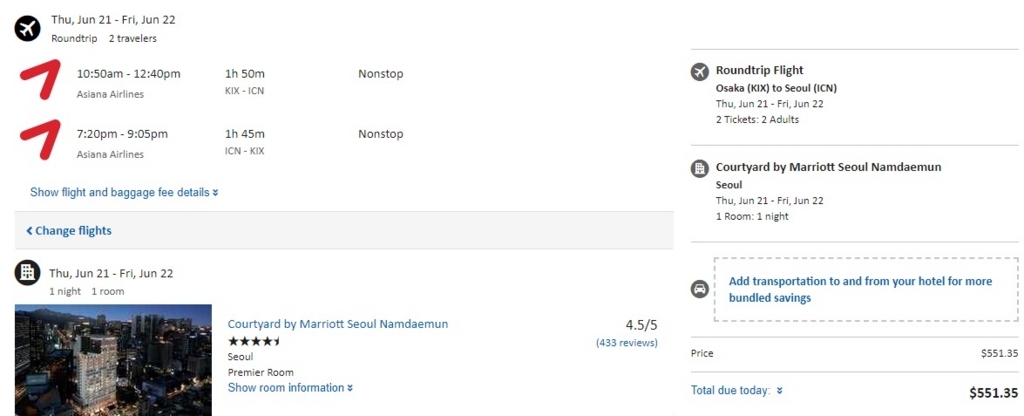Click the car icon for transportation

click(700, 289)
